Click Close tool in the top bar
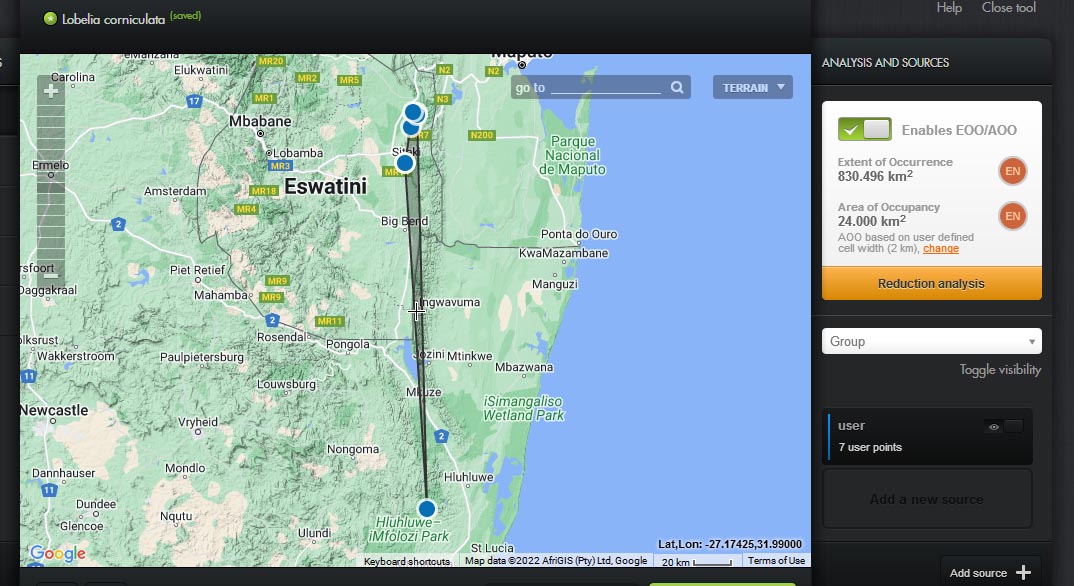Image resolution: width=1074 pixels, height=586 pixels. click(1009, 8)
